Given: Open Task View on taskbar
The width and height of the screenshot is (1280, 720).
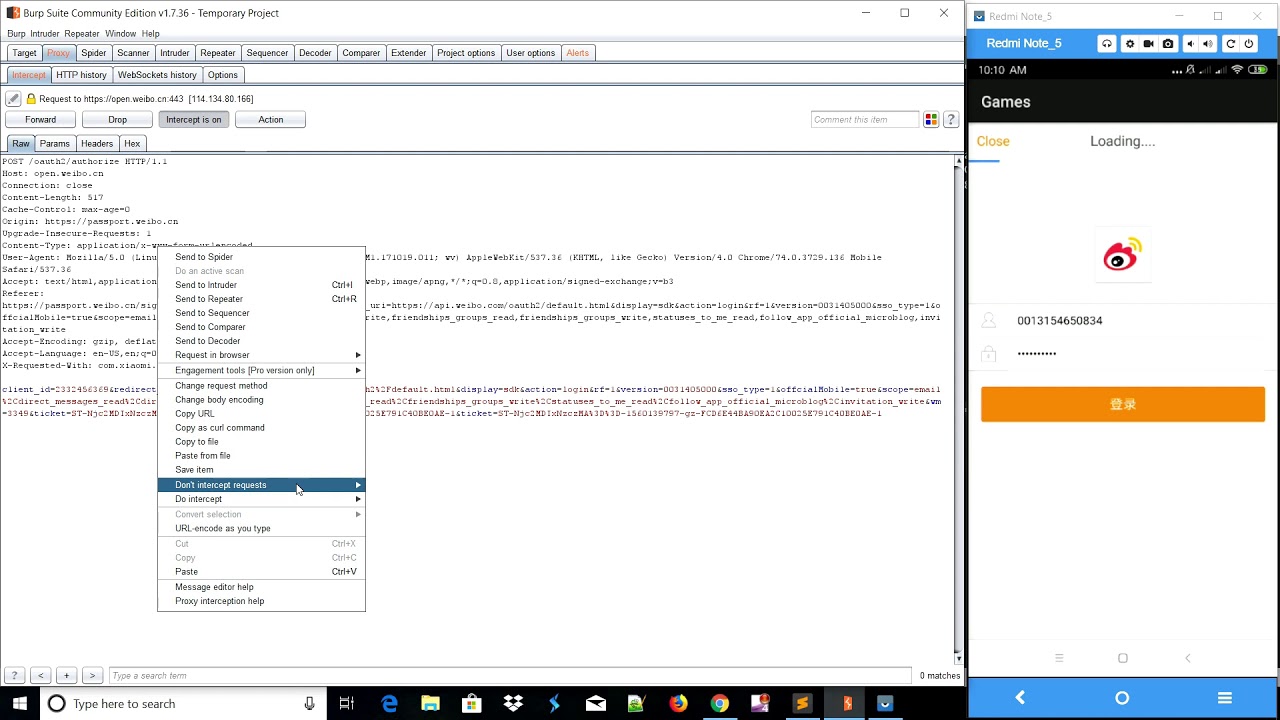Looking at the screenshot, I should pos(347,704).
